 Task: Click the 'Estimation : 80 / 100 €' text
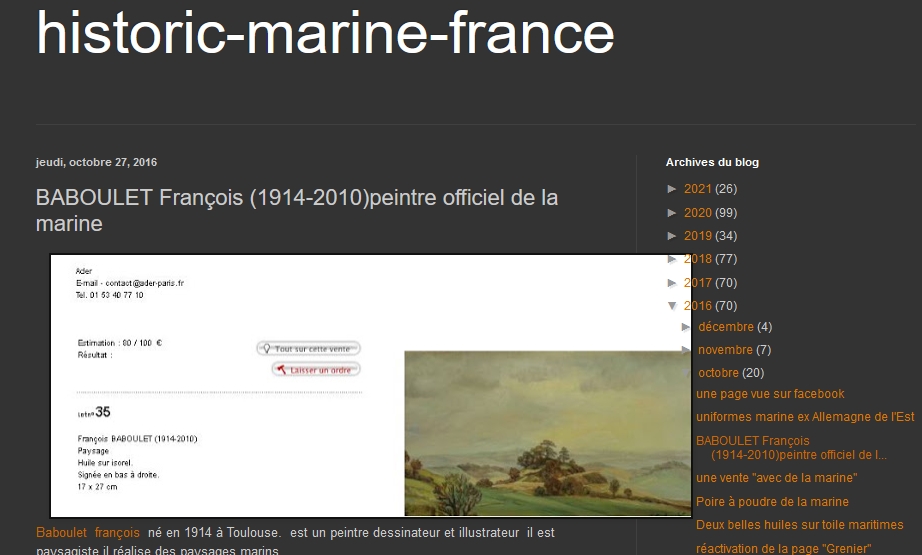[x=119, y=343]
